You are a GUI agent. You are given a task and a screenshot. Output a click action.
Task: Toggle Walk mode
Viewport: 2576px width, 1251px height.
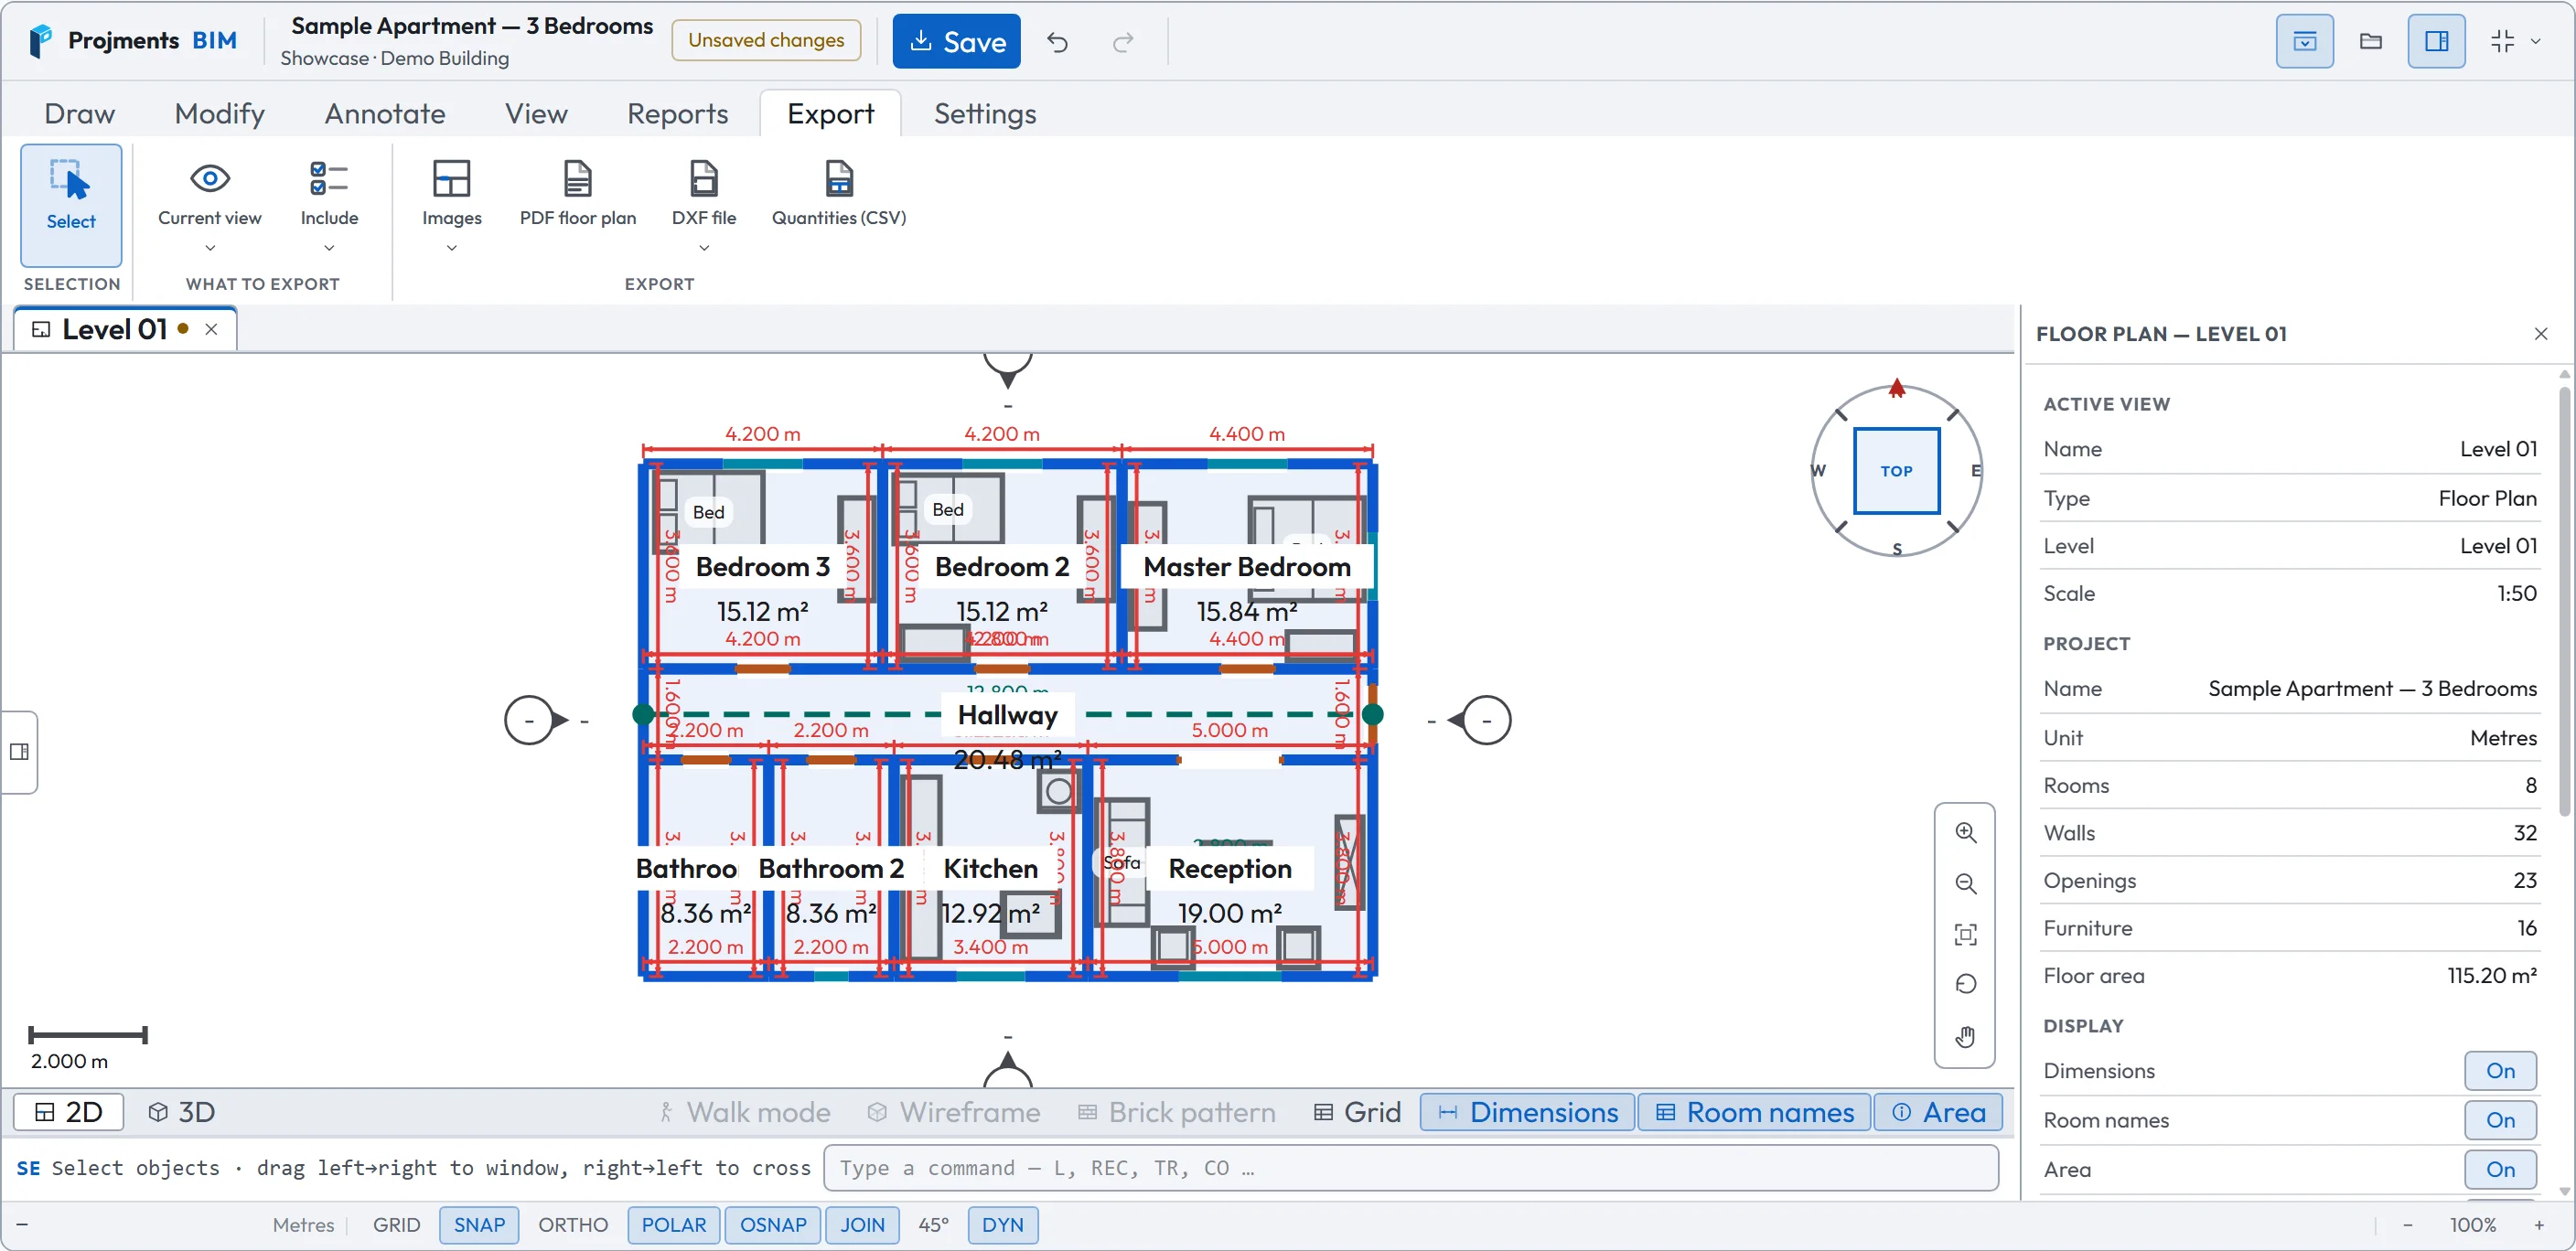coord(743,1112)
